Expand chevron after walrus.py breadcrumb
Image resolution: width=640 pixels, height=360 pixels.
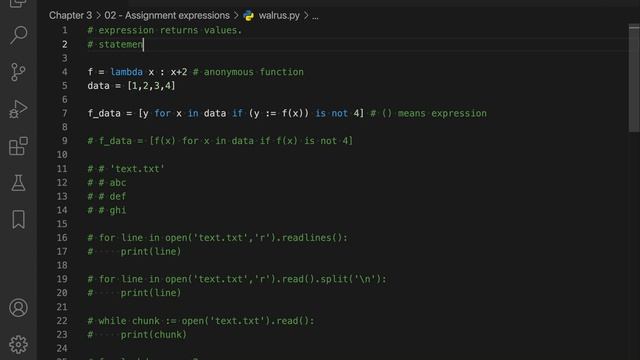click(306, 16)
